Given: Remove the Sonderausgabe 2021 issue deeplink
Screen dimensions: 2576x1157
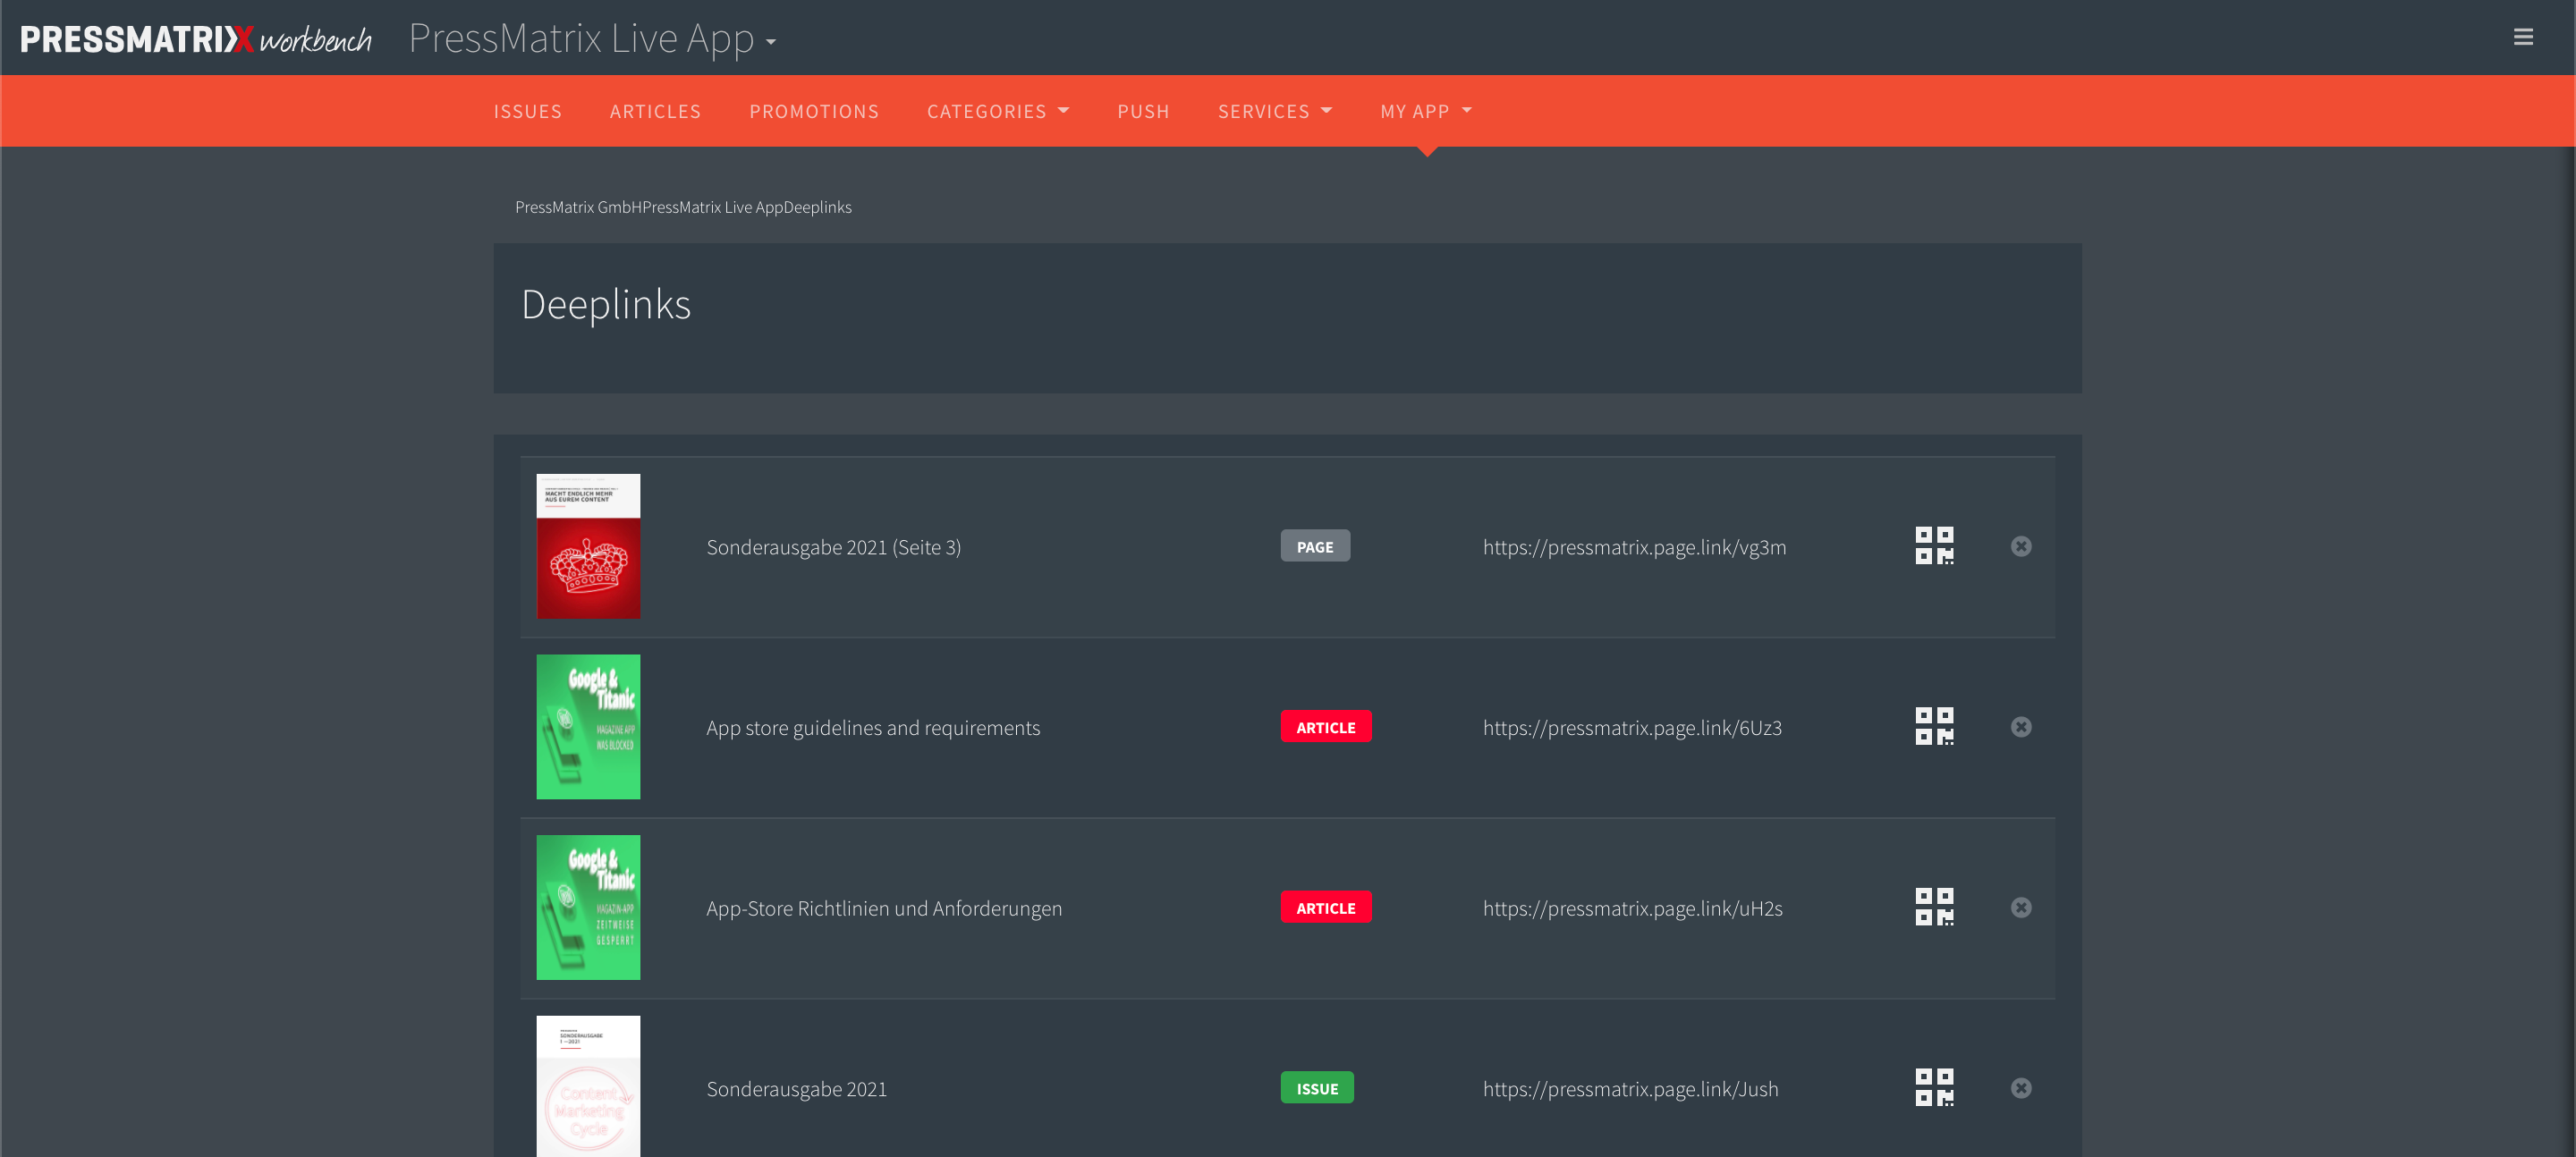Looking at the screenshot, I should coord(2021,1088).
